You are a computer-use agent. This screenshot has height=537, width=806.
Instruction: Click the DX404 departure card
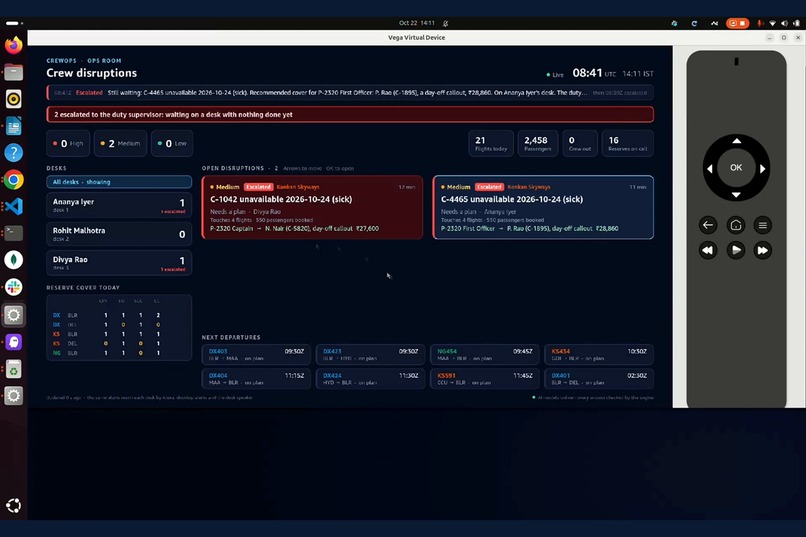pyautogui.click(x=256, y=379)
